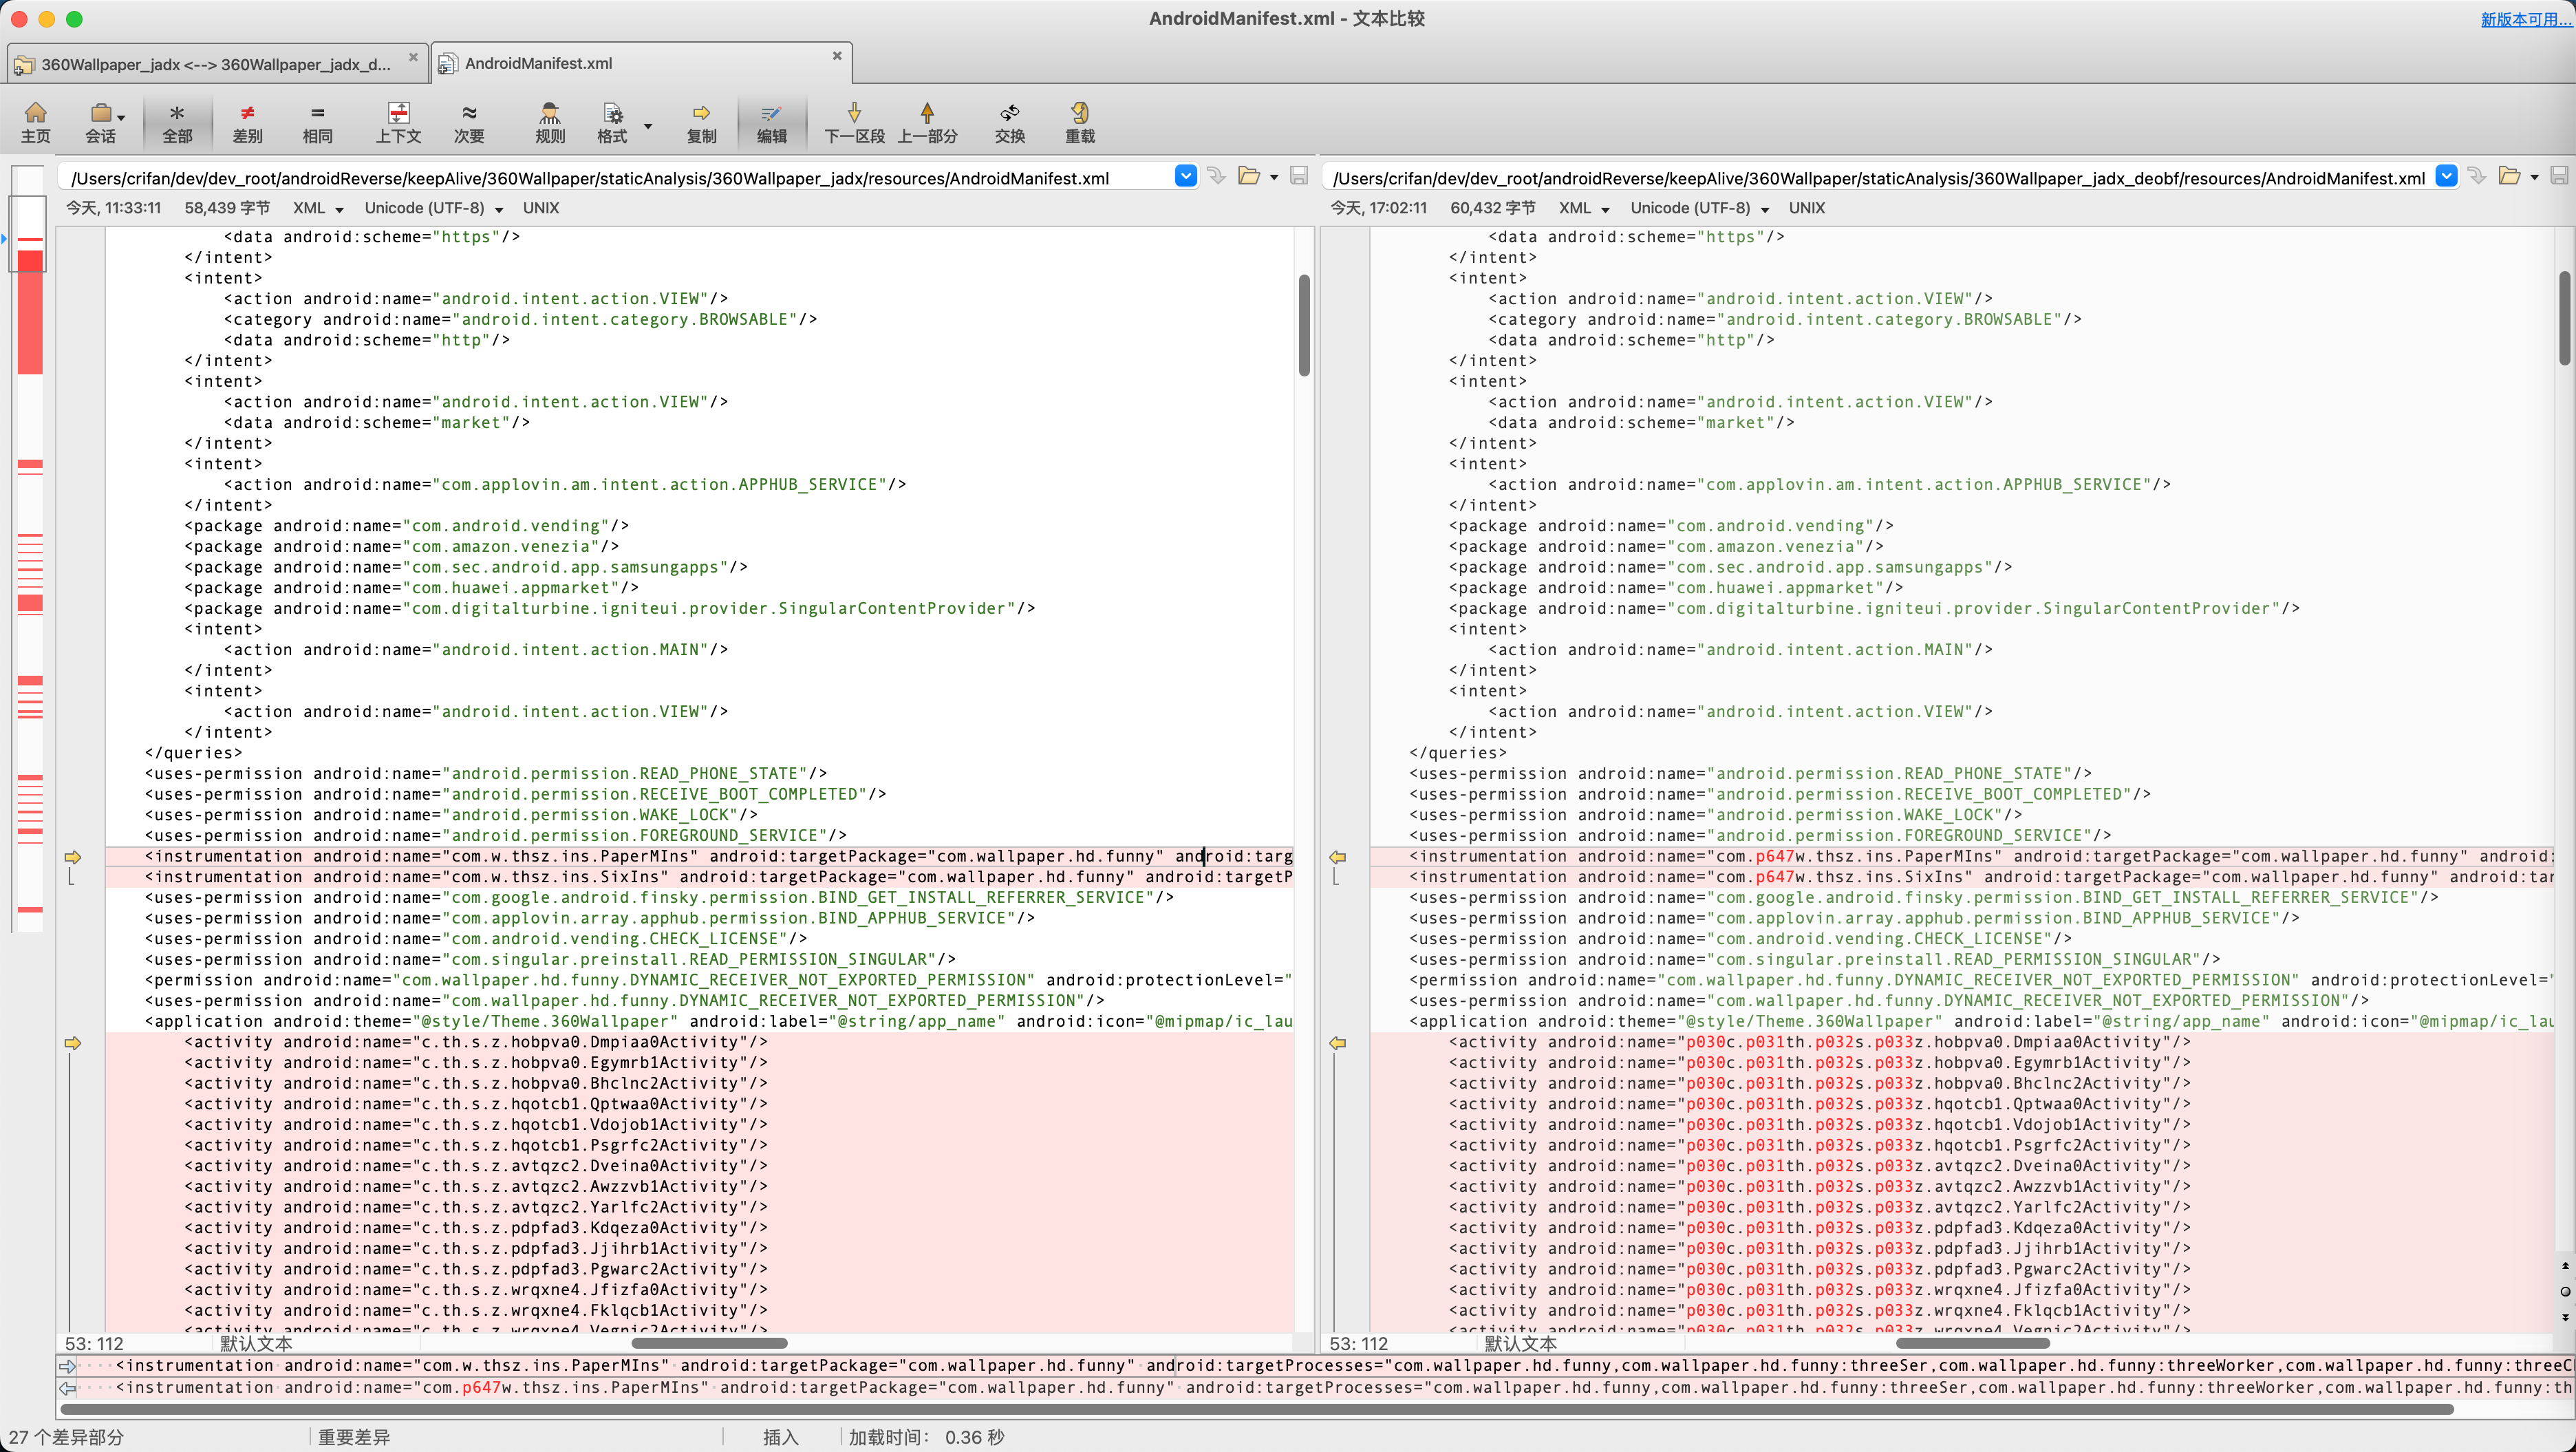Click the macOS green zoom window button

coord(74,19)
